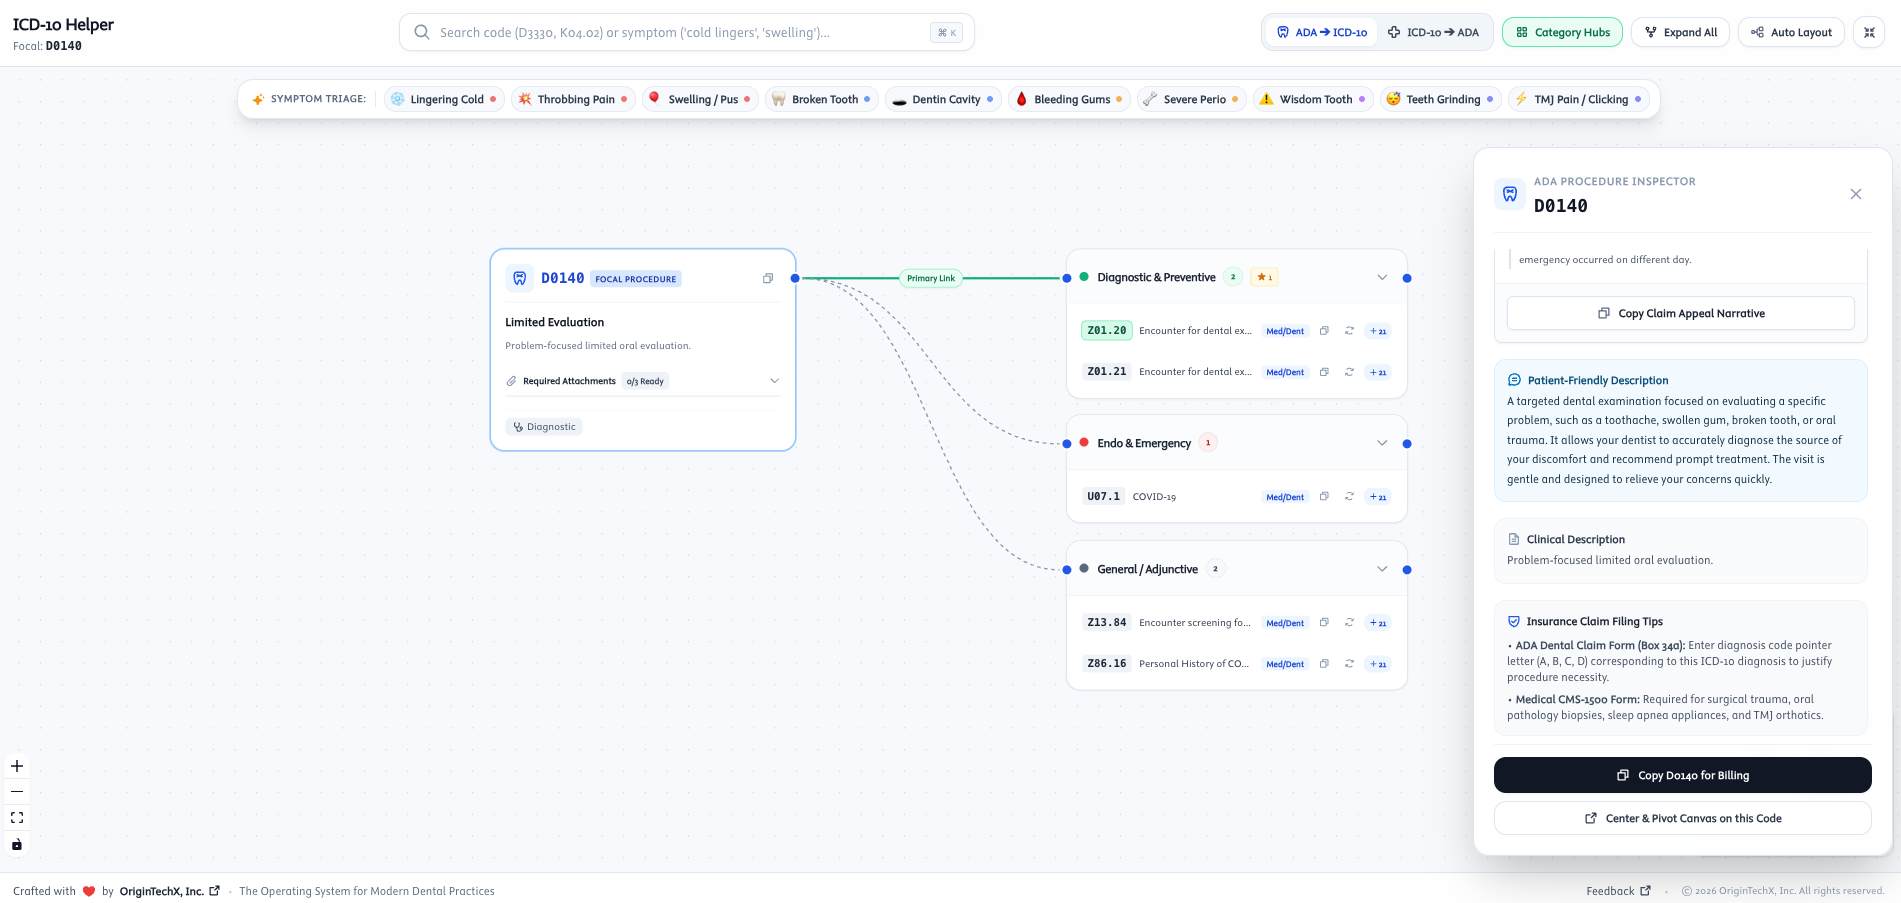Click copy icon in Z01.20 row
Screen dimensions: 1901x903
1324,331
